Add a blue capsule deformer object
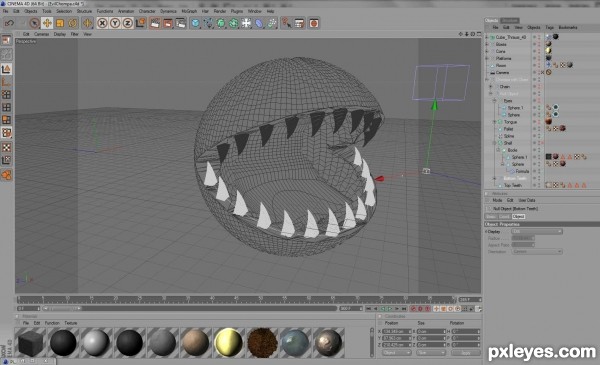This screenshot has width=600, height=365. 259,23
